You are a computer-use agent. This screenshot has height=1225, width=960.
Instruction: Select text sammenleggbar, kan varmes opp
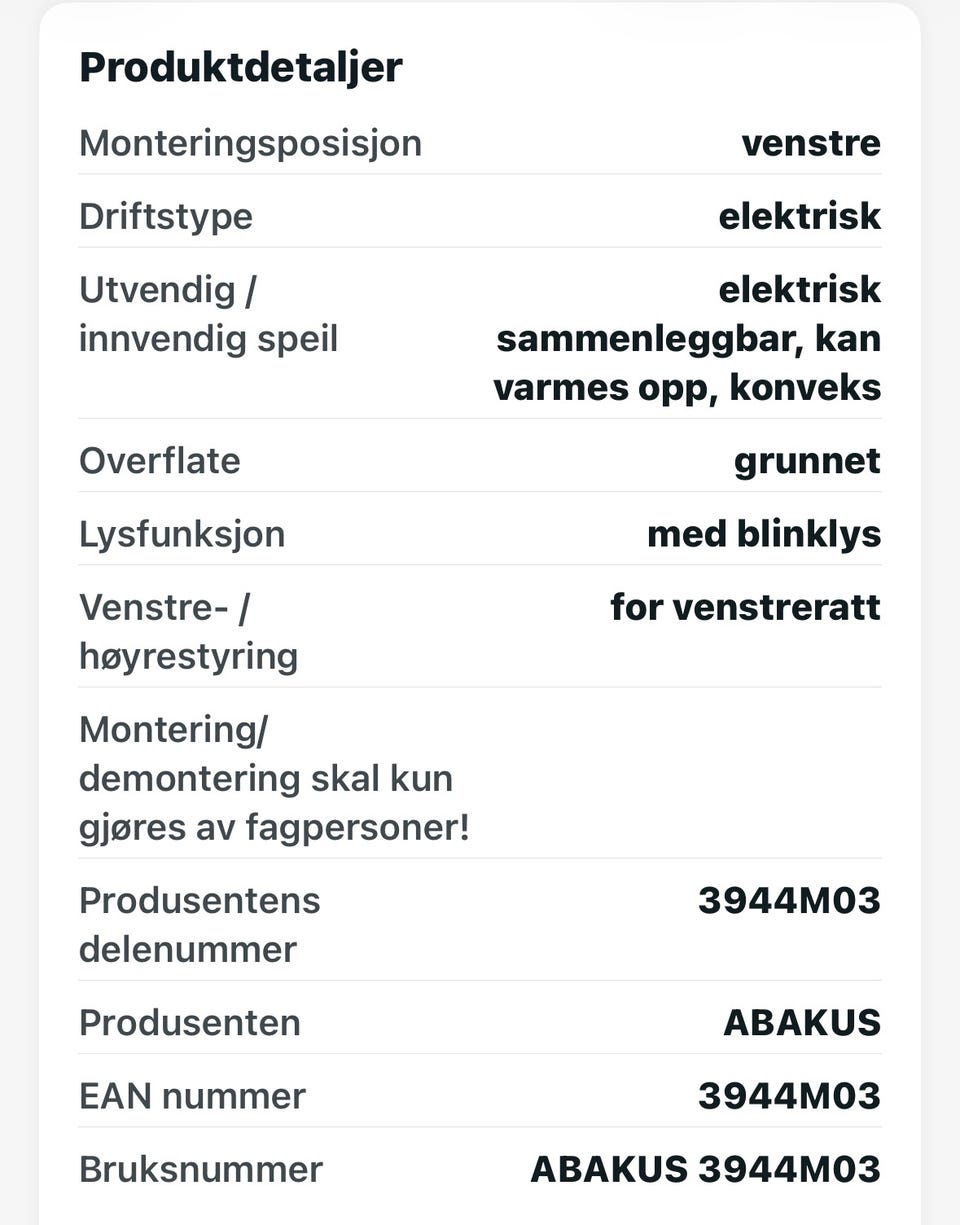click(689, 363)
